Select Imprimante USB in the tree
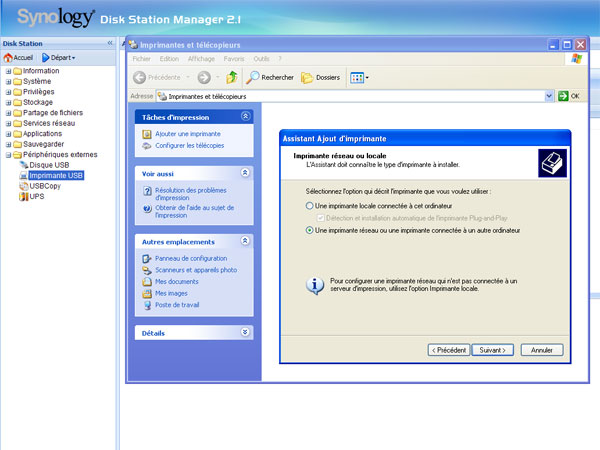 click(56, 176)
